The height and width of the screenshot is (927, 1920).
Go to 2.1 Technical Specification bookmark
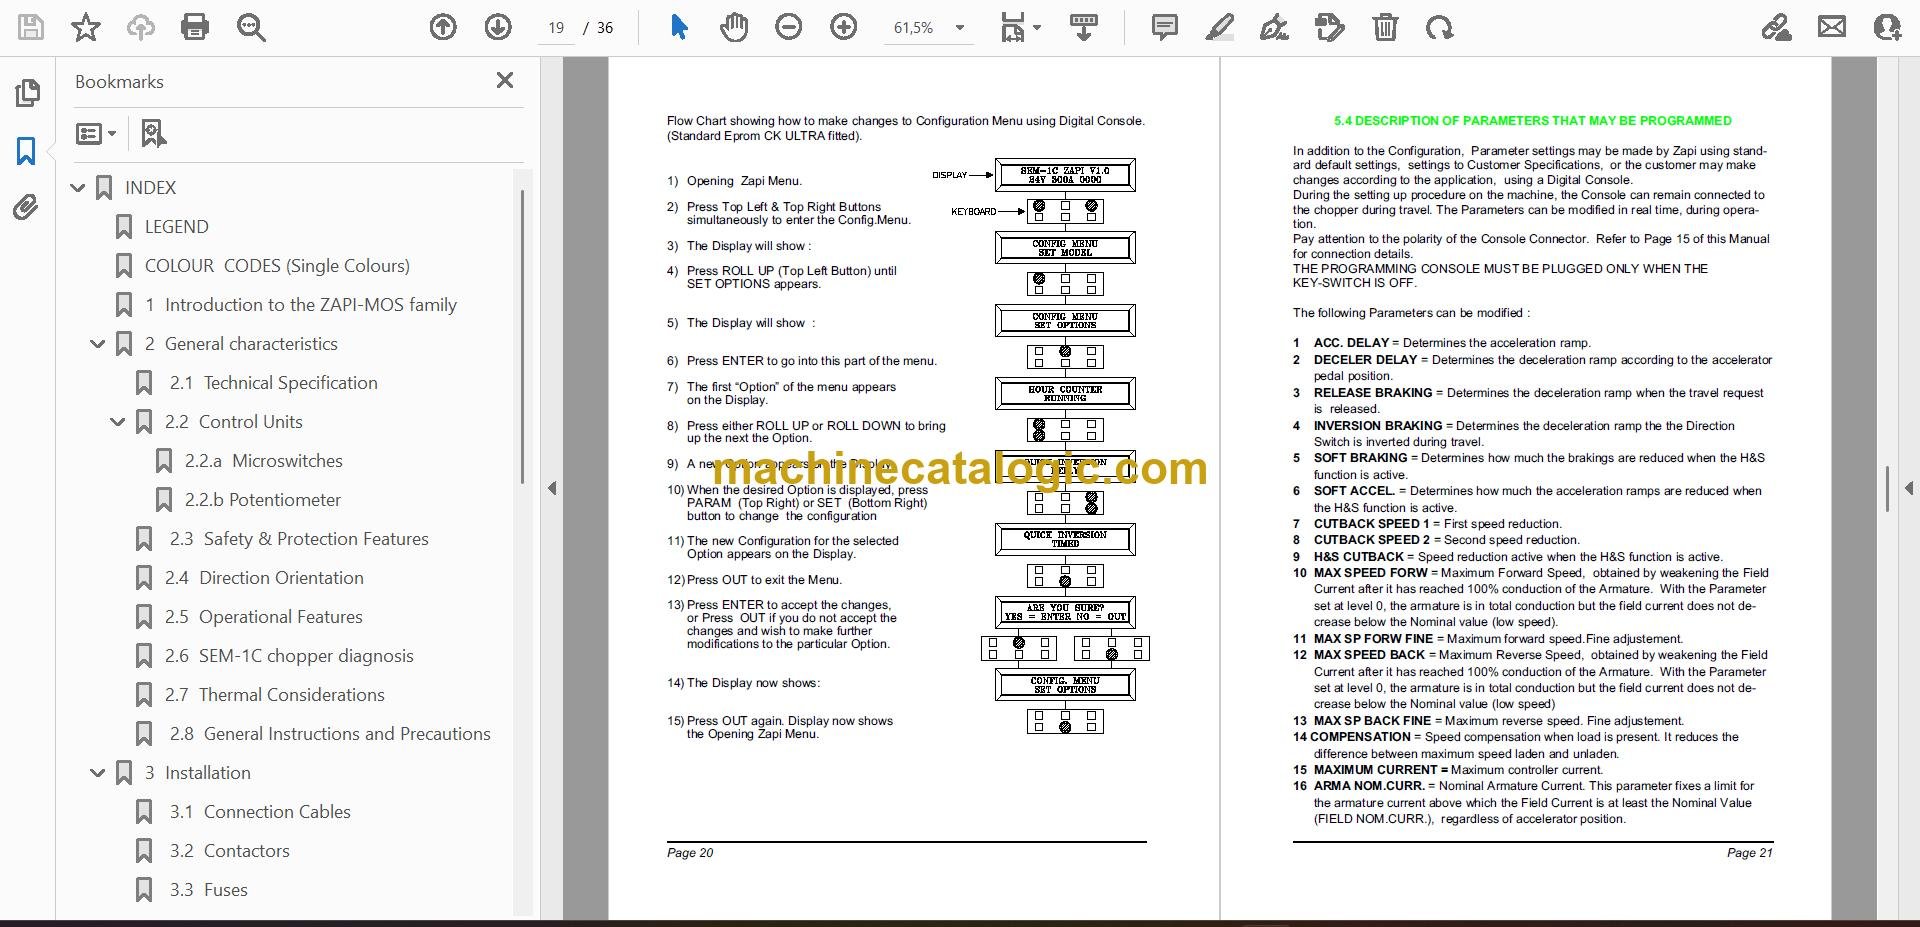click(274, 383)
